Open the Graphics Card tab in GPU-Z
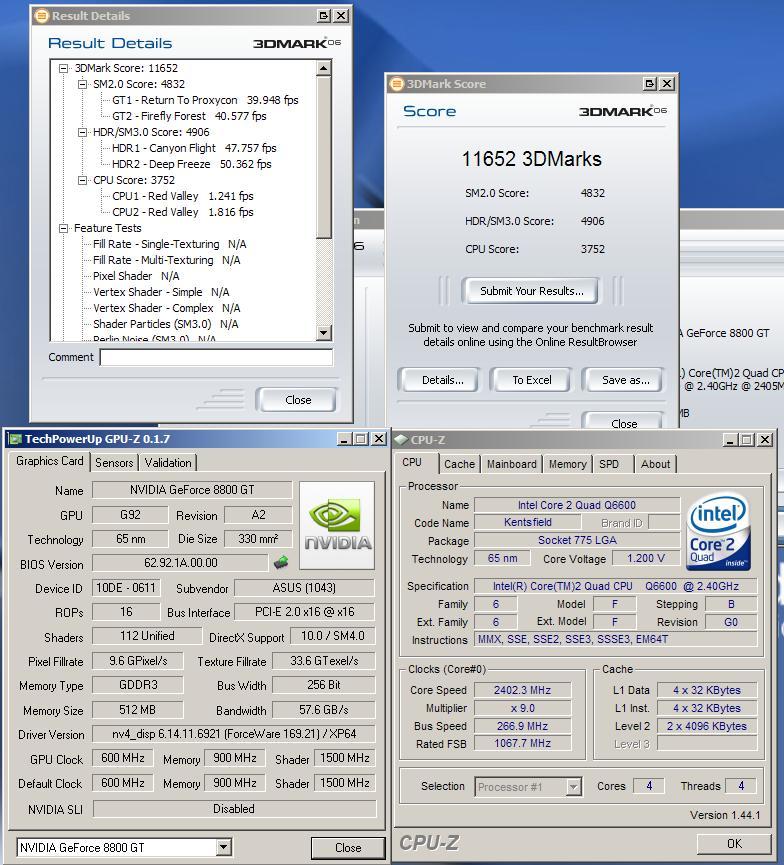 click(x=50, y=461)
